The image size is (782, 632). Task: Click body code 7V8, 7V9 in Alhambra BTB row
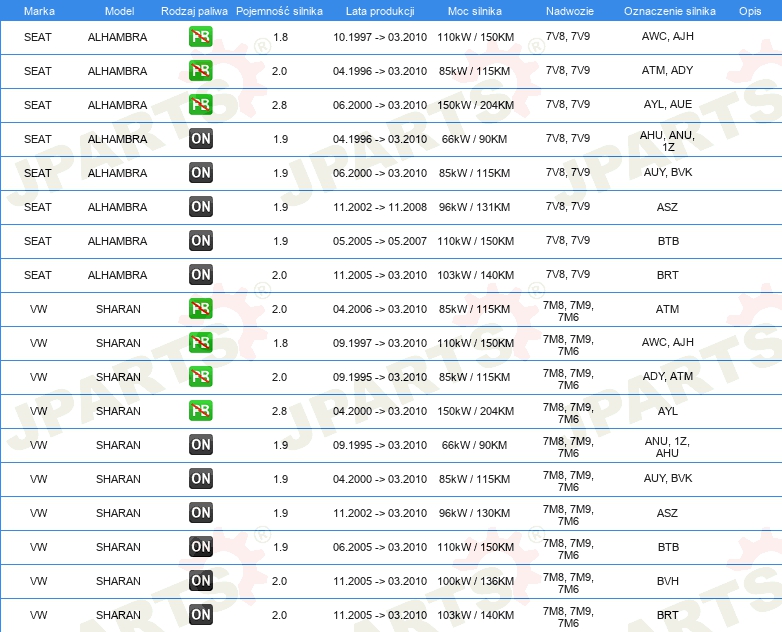point(568,240)
